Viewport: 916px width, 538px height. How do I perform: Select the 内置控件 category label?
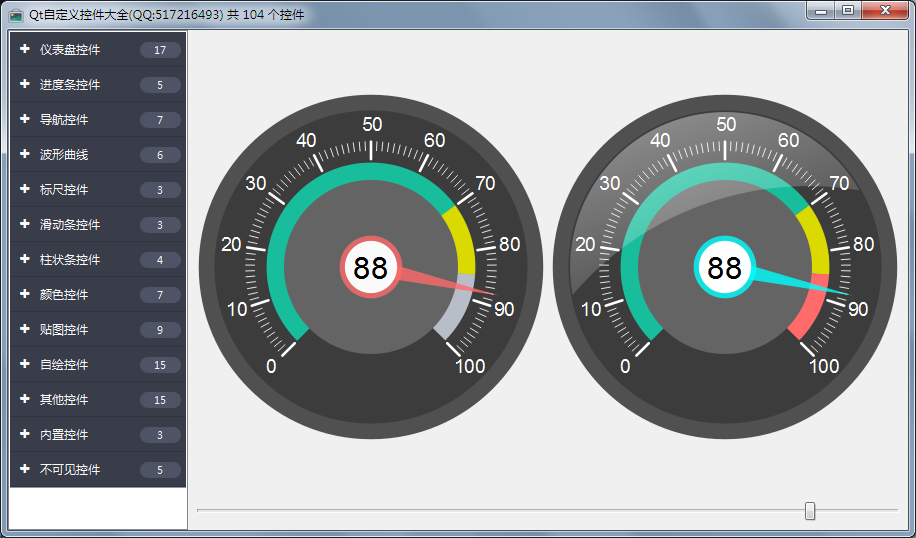[64, 435]
